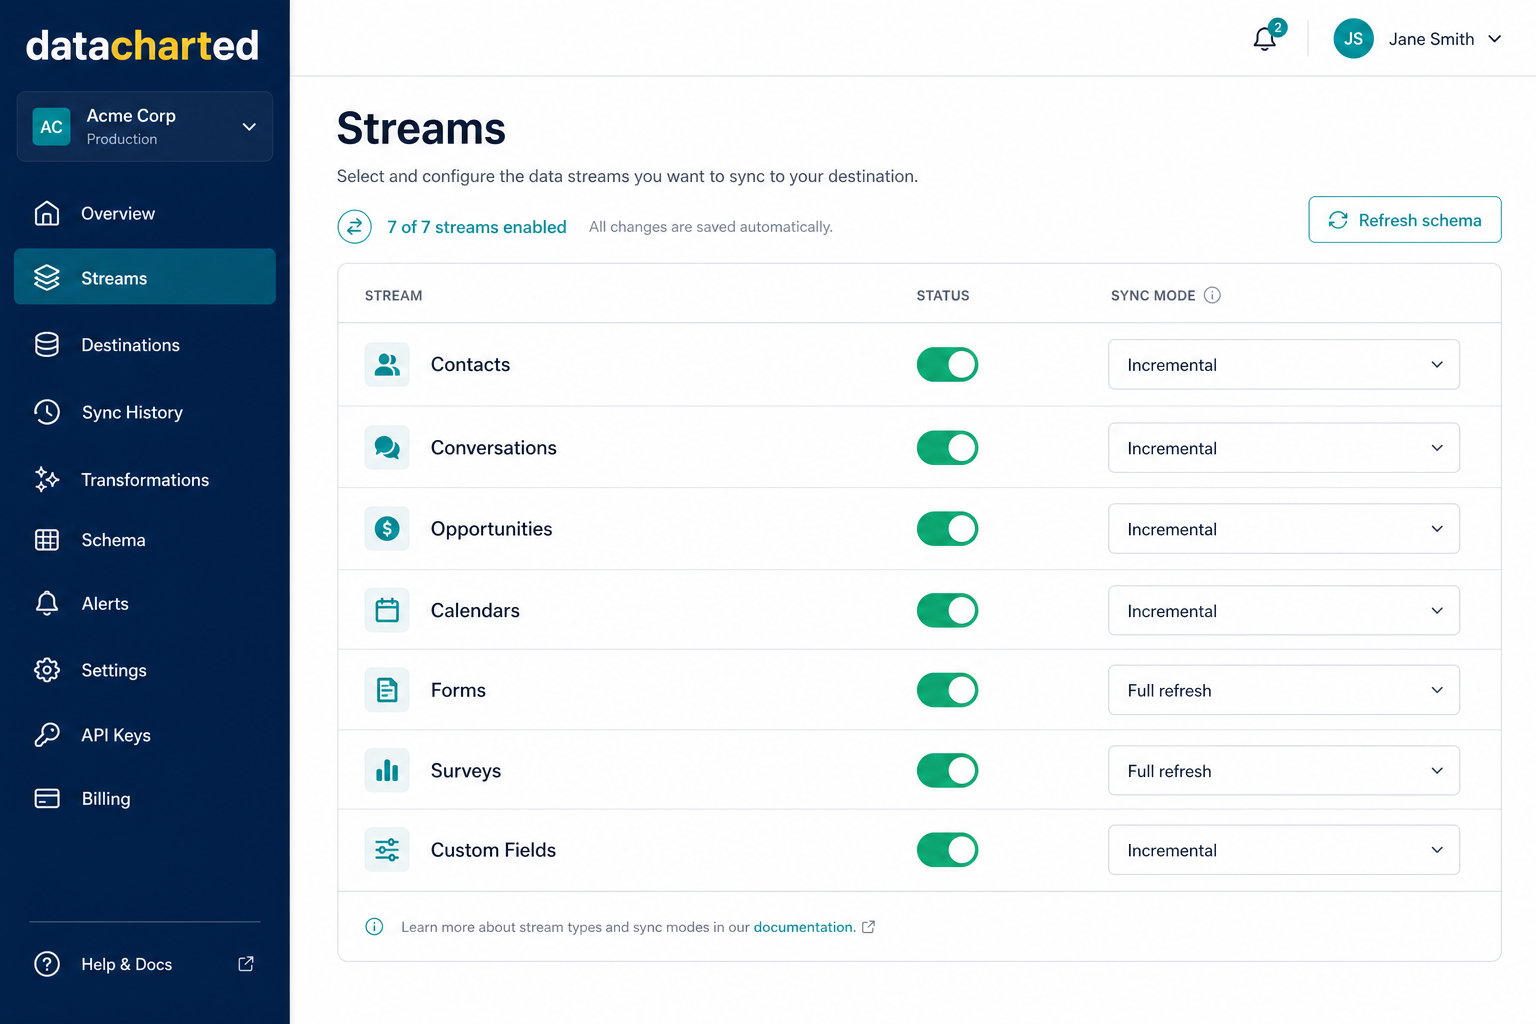Screen dimensions: 1536x1024
Task: Click the STATUS column header
Action: (943, 295)
